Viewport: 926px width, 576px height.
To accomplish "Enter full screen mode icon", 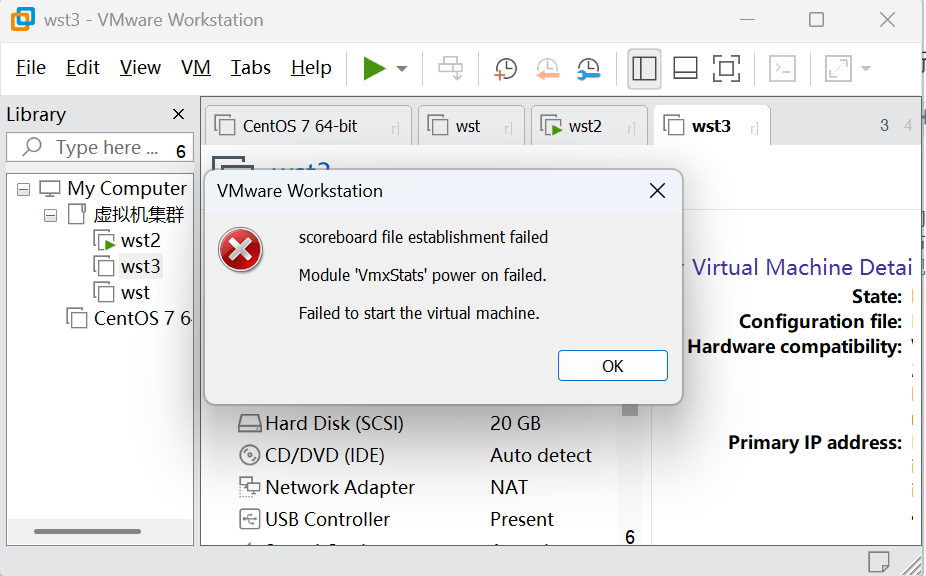I will 726,69.
